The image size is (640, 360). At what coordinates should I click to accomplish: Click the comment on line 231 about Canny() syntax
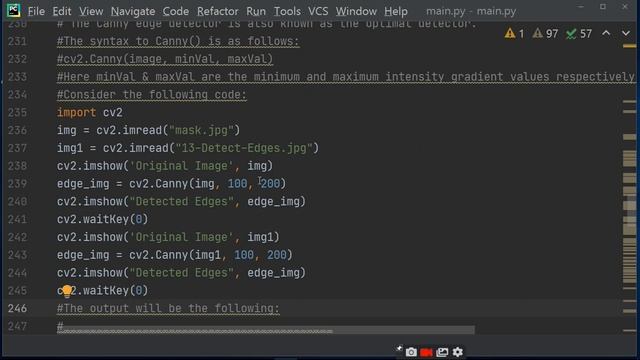coord(178,42)
